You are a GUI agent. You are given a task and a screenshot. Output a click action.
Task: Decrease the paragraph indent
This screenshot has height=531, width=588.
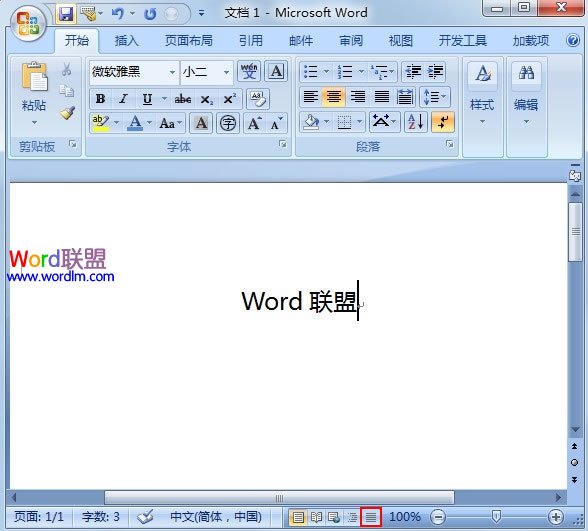[413, 71]
